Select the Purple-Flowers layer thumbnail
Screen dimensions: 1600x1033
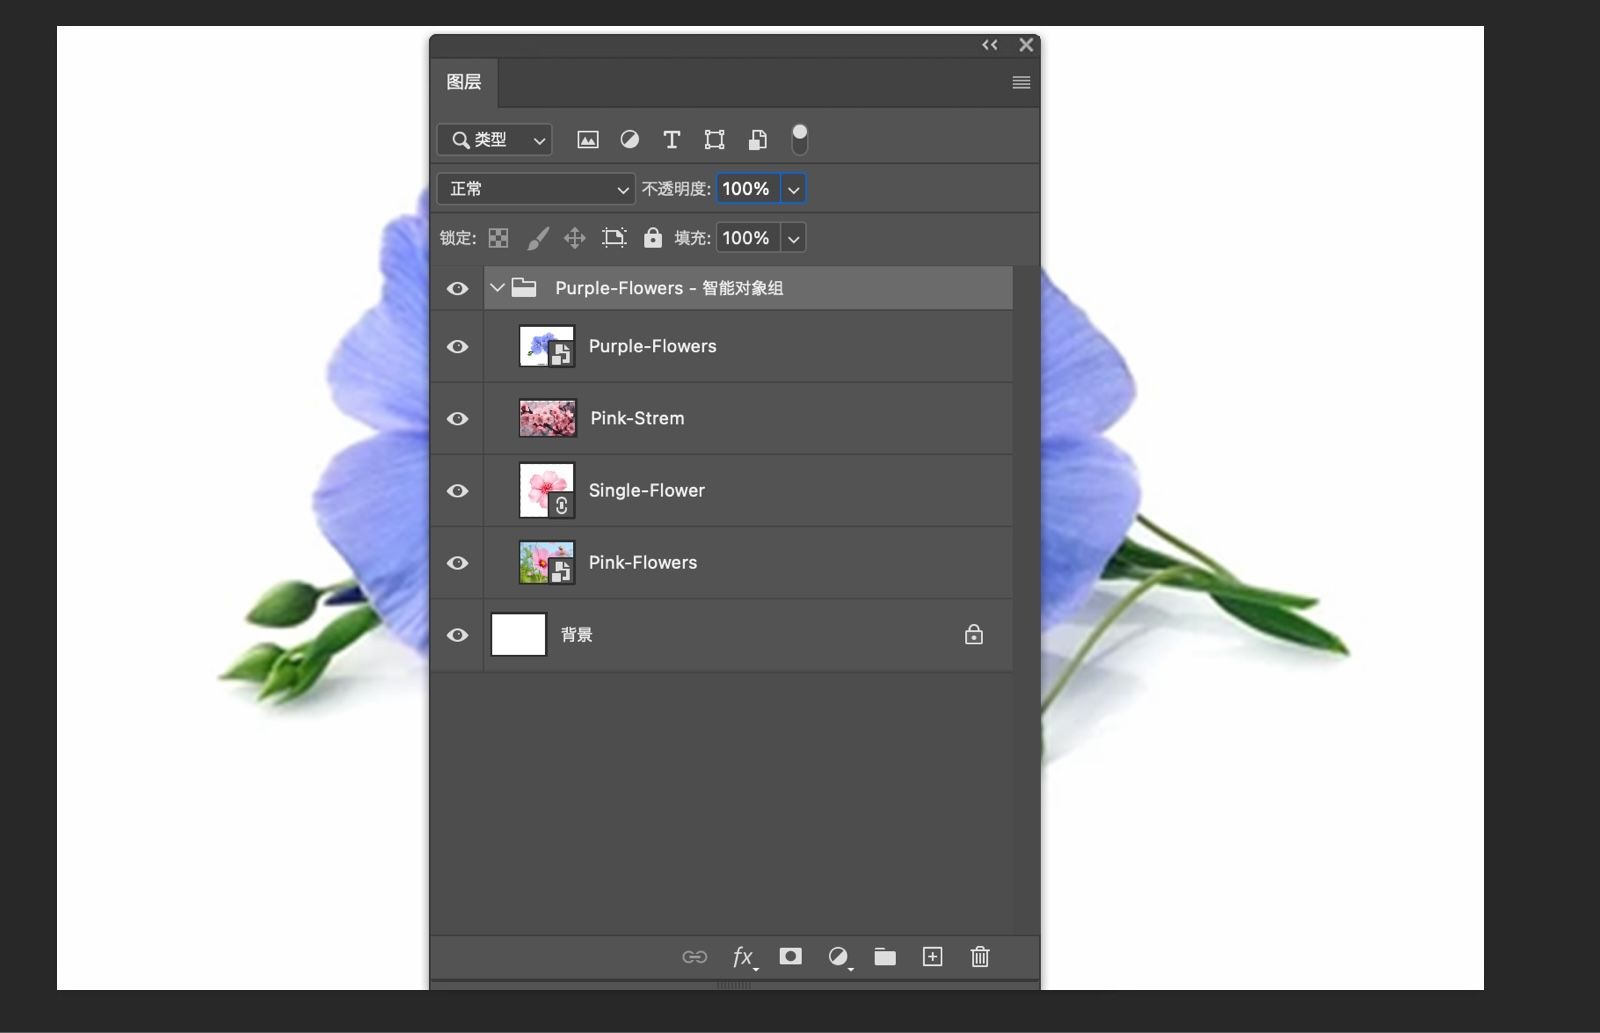tap(547, 346)
